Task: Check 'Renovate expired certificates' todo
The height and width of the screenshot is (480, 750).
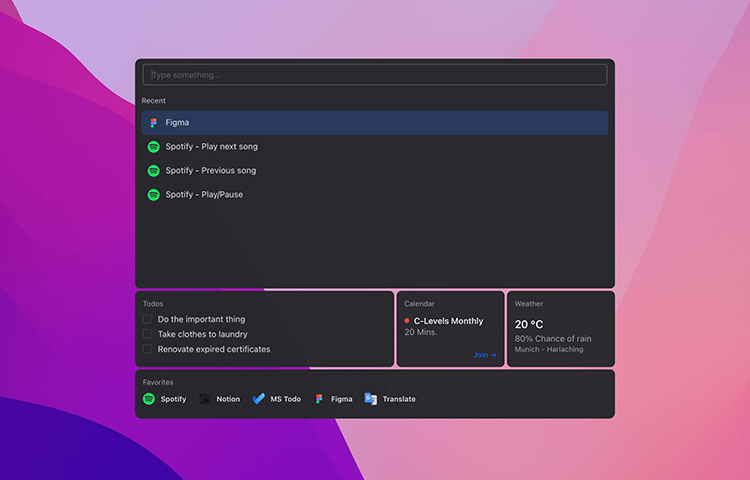Action: [x=147, y=349]
